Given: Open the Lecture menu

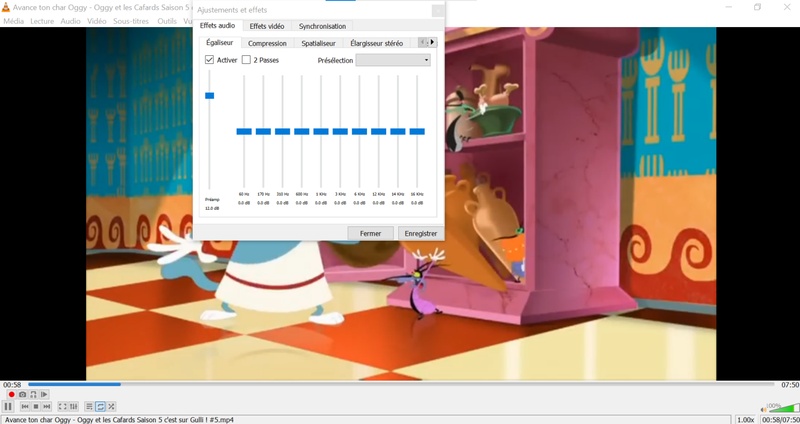Looking at the screenshot, I should [x=42, y=21].
